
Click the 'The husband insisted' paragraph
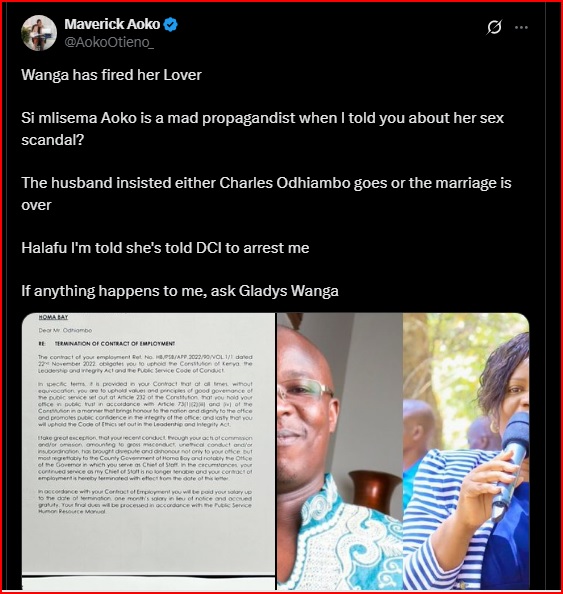(x=266, y=194)
